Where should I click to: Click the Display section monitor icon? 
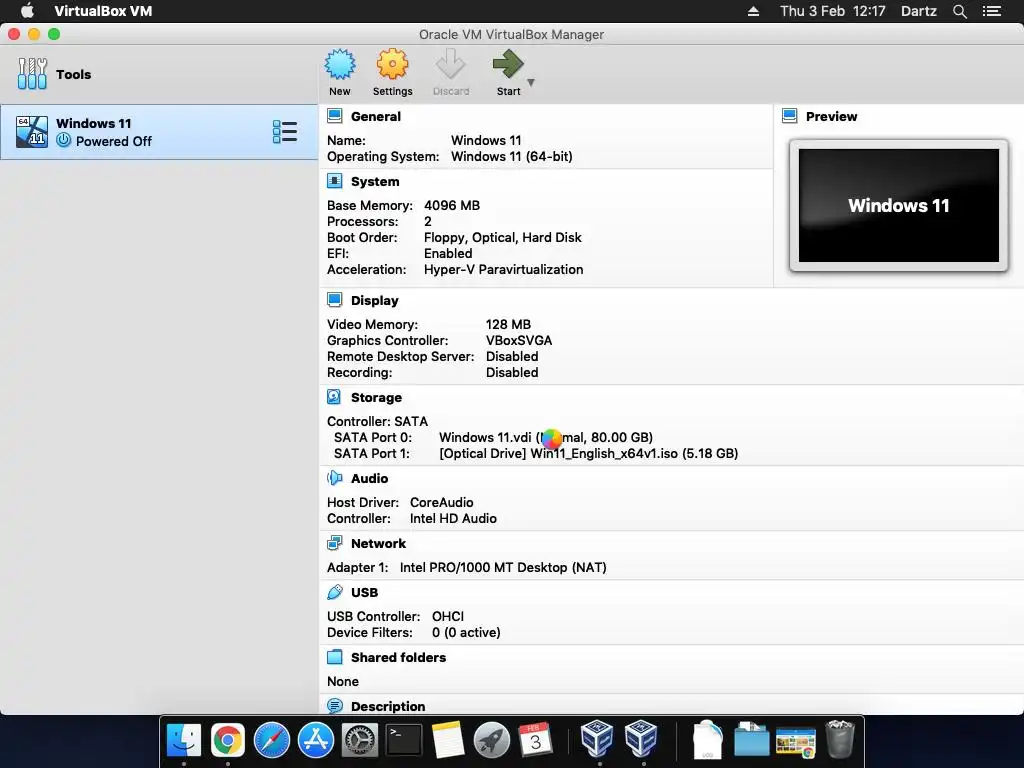tap(334, 300)
